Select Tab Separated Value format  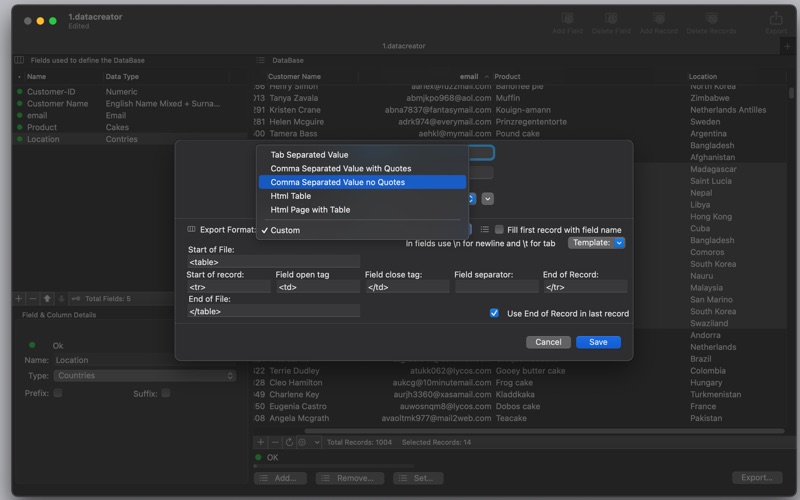coord(309,155)
